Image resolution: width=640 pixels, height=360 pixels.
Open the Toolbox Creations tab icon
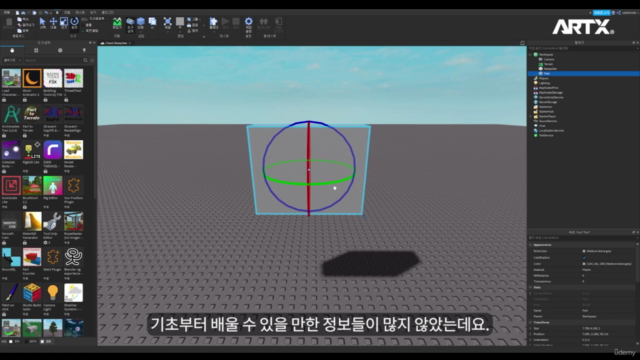84,50
